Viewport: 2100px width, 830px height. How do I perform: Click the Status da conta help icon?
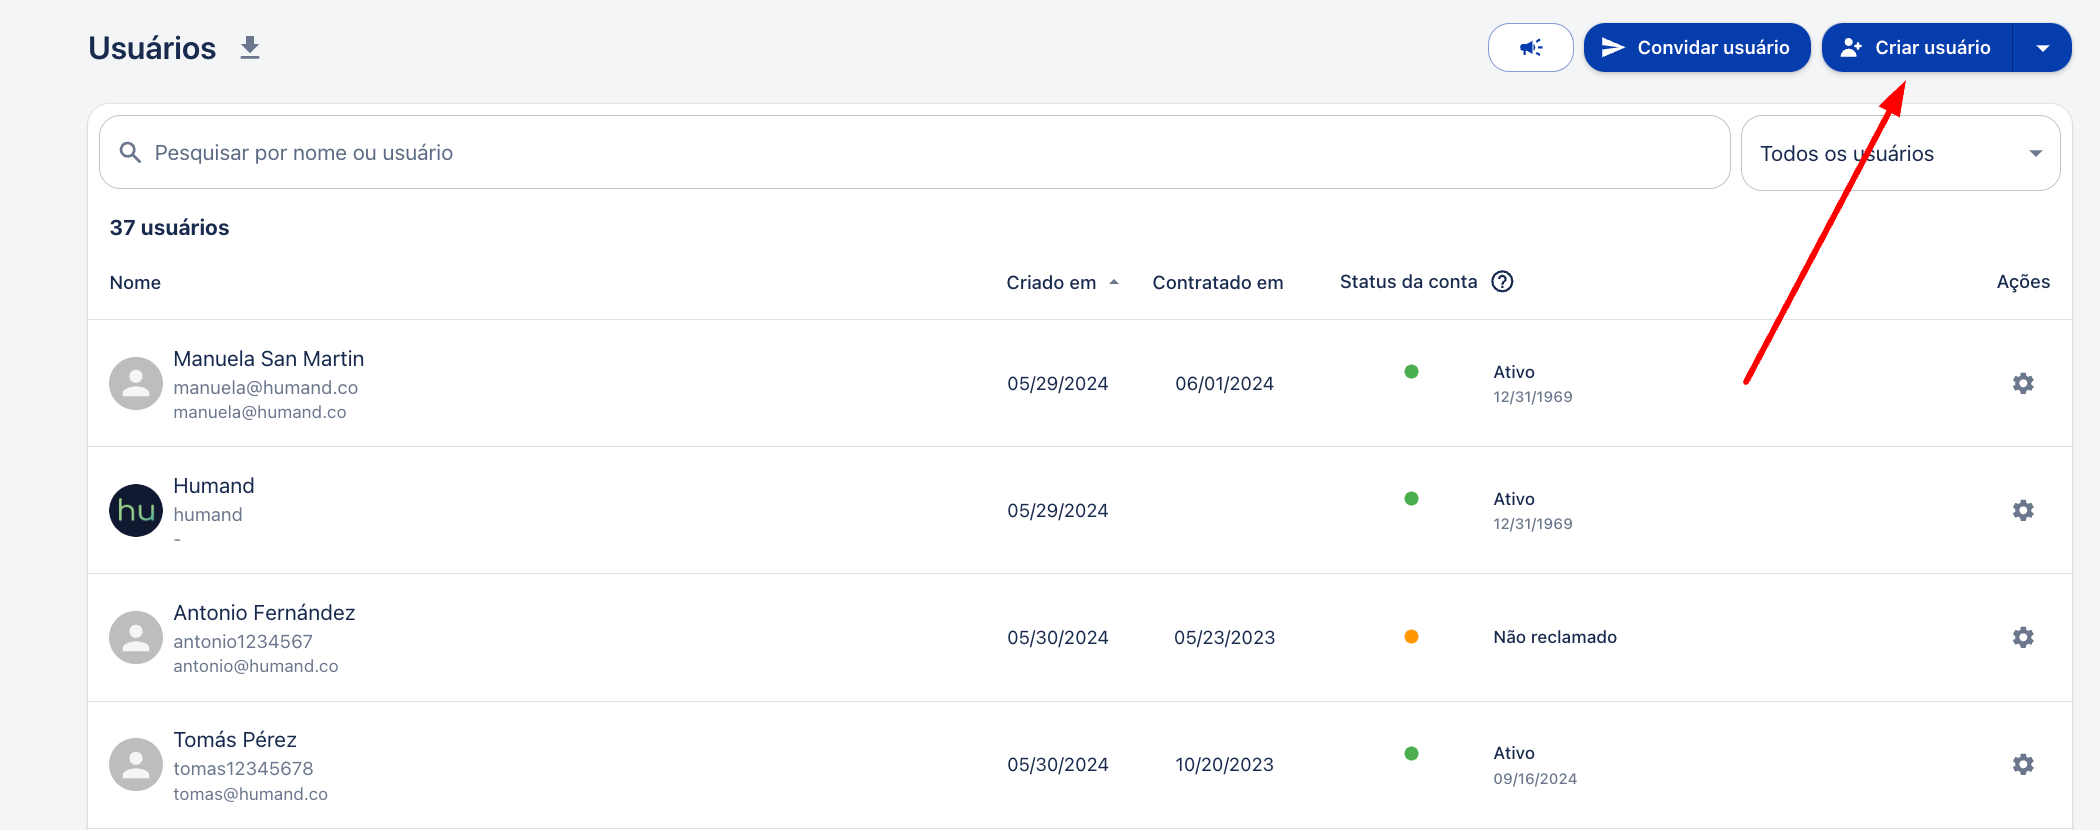click(x=1502, y=282)
